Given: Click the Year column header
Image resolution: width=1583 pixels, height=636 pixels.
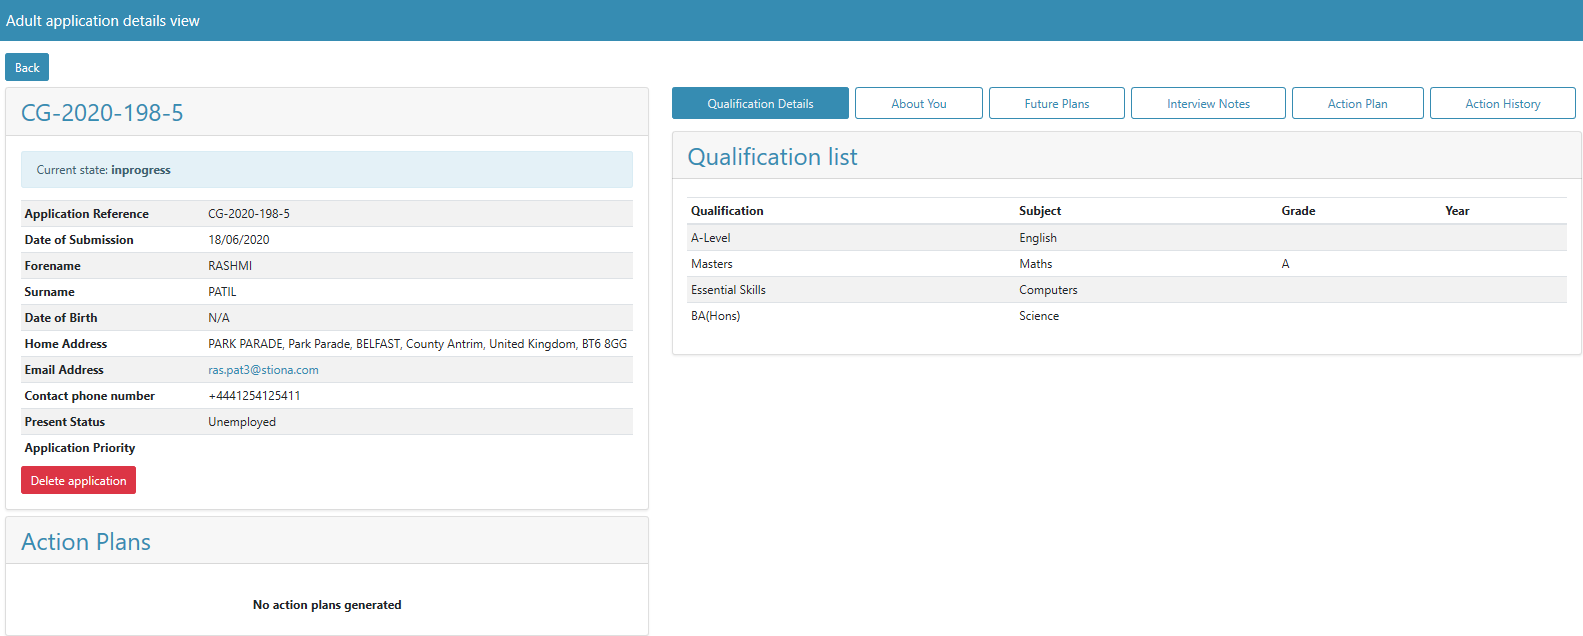Looking at the screenshot, I should (x=1457, y=211).
